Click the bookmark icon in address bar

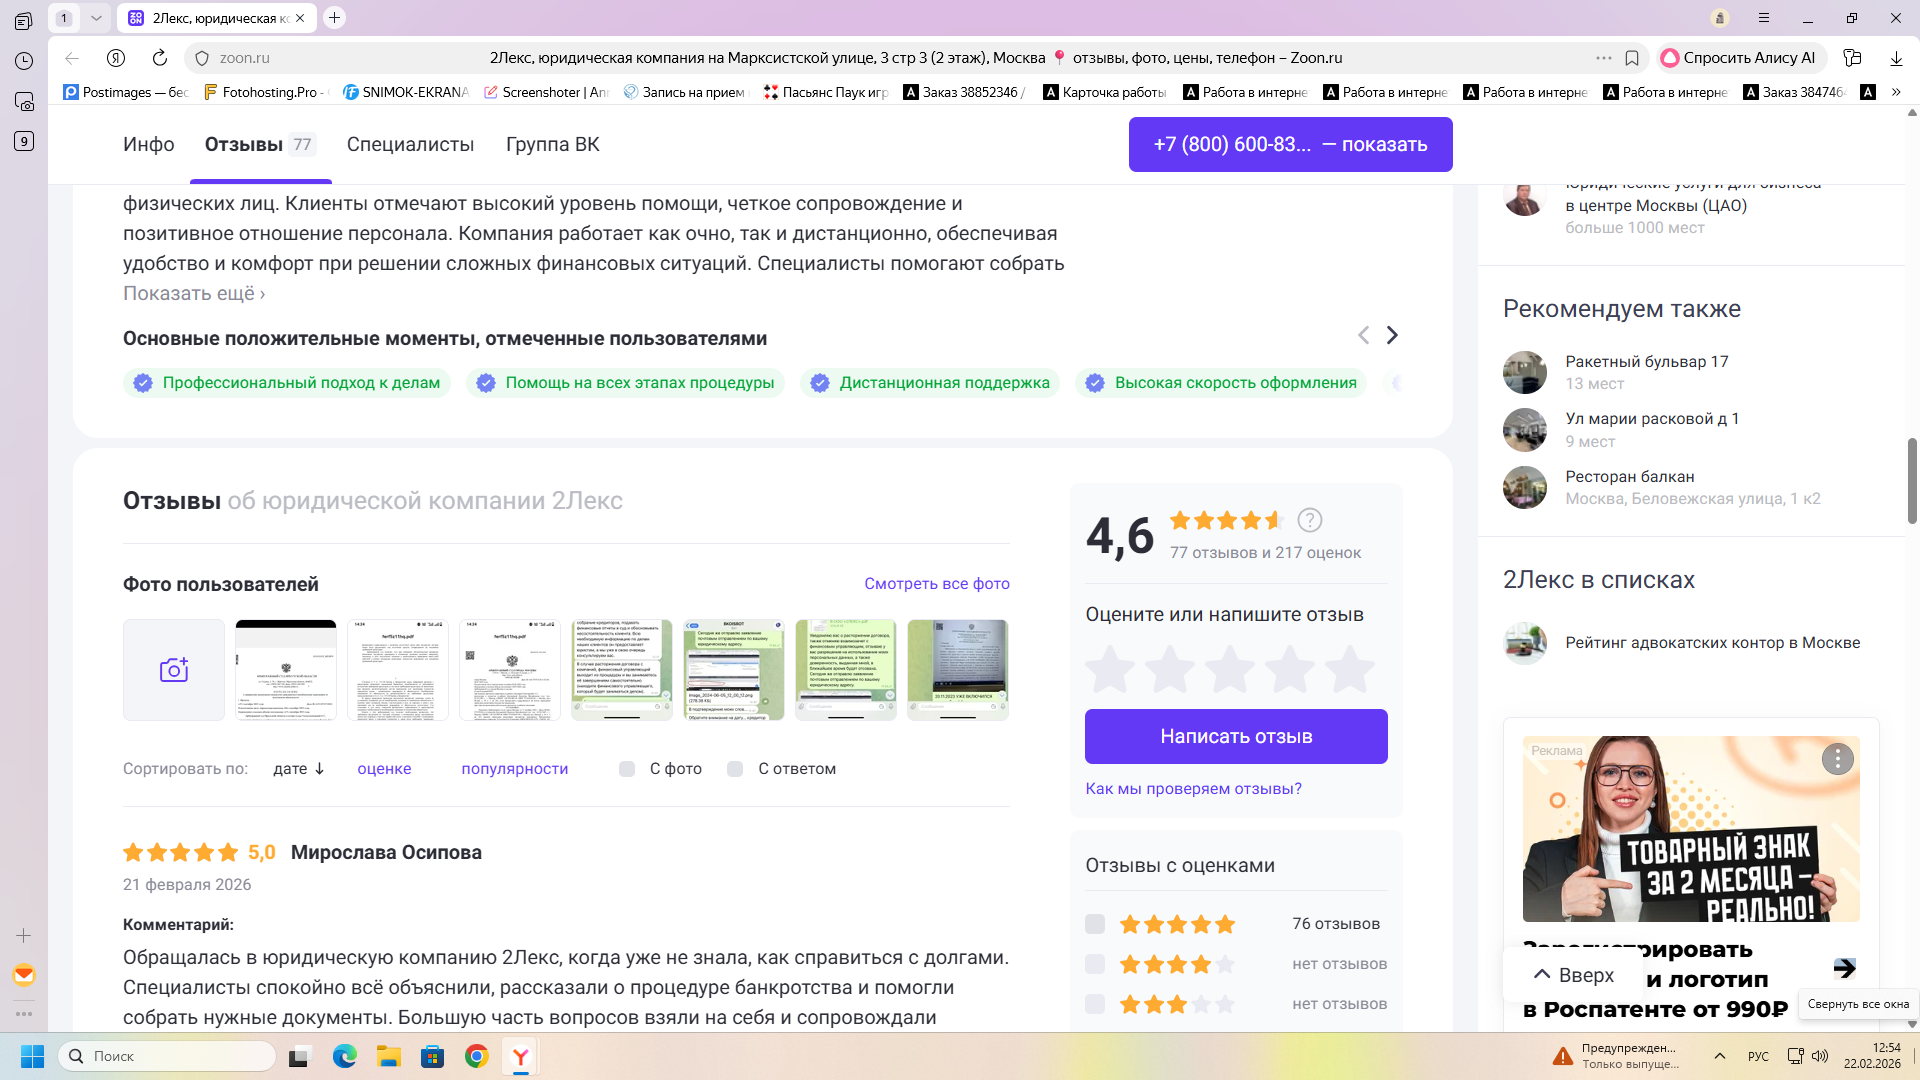(1632, 58)
